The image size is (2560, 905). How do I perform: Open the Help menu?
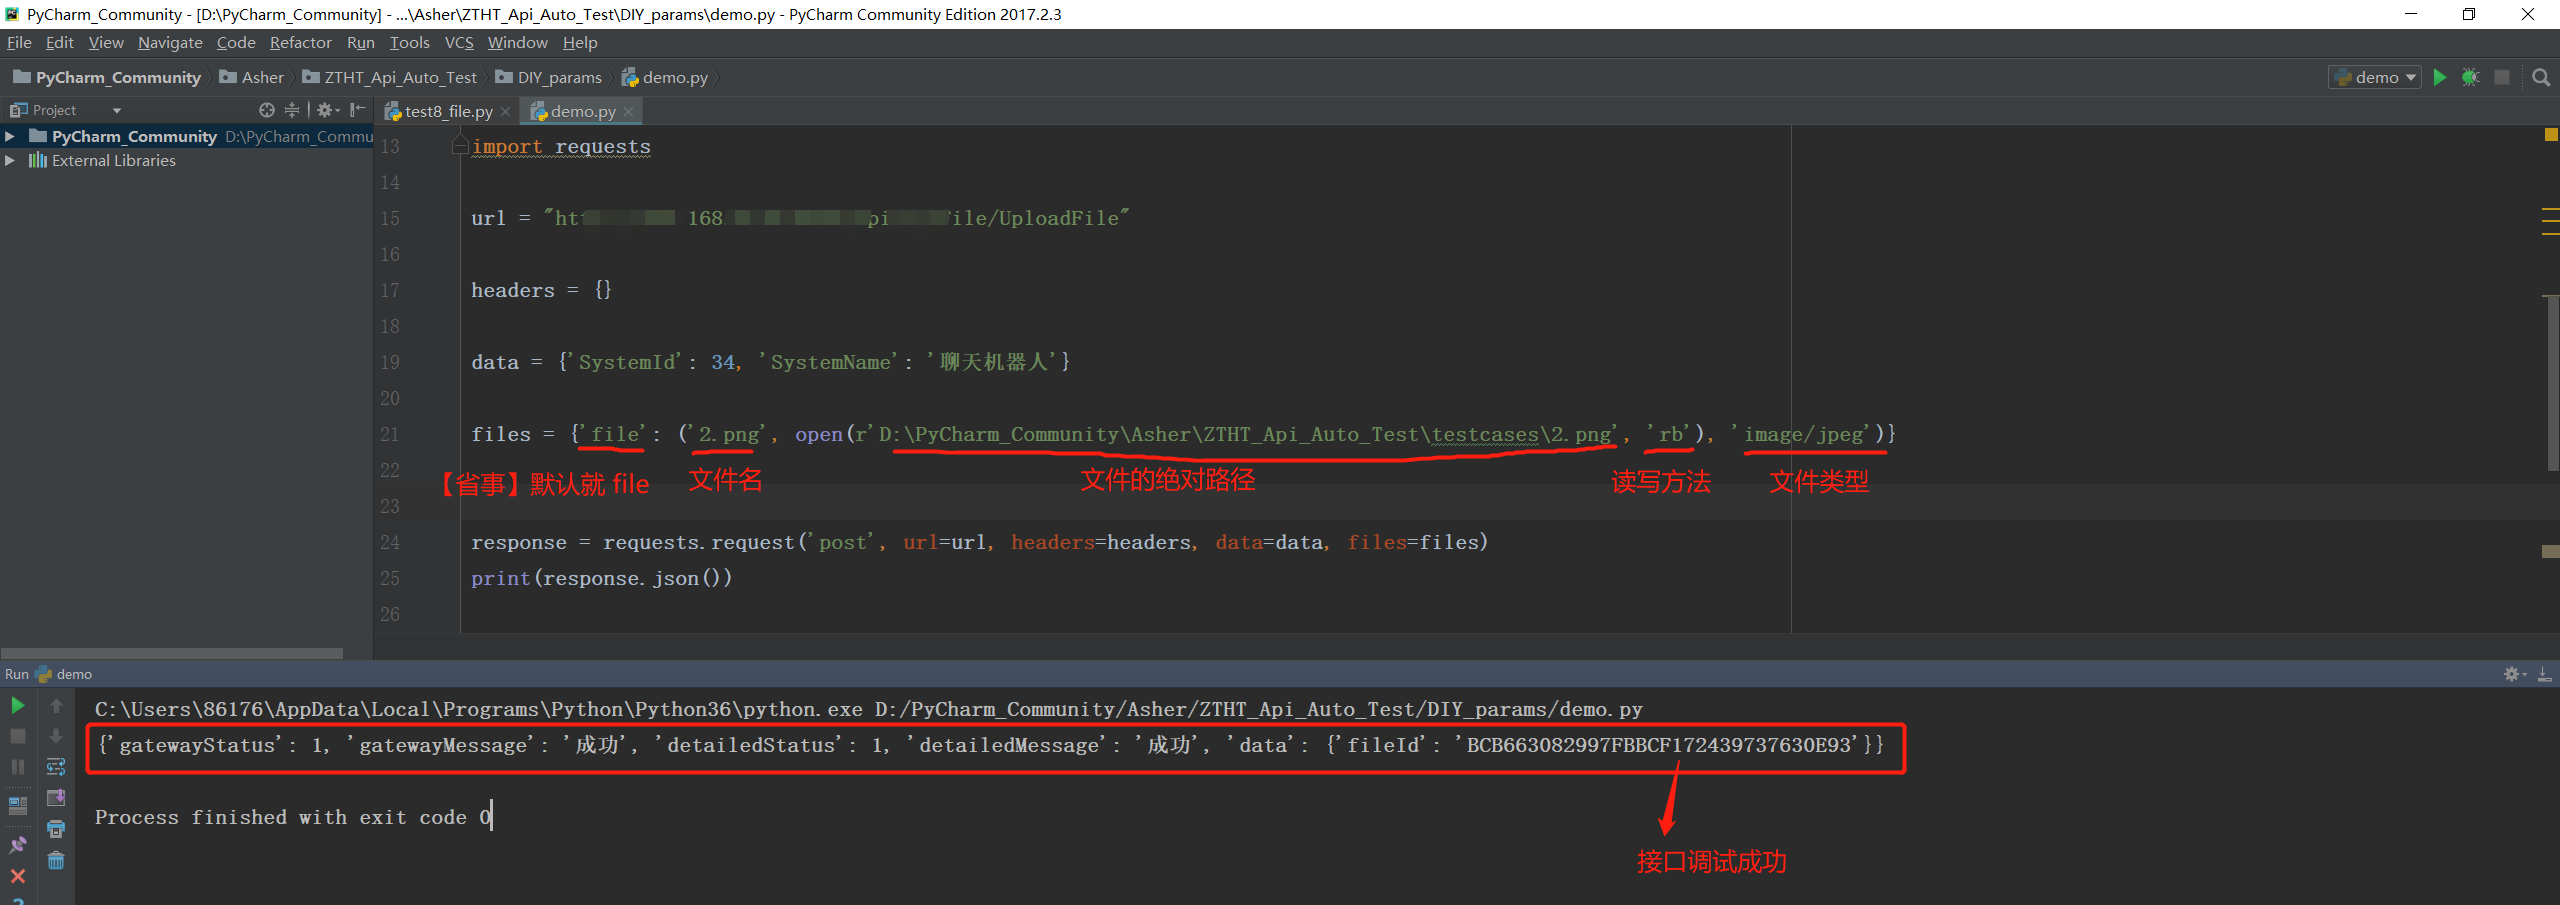tap(580, 42)
